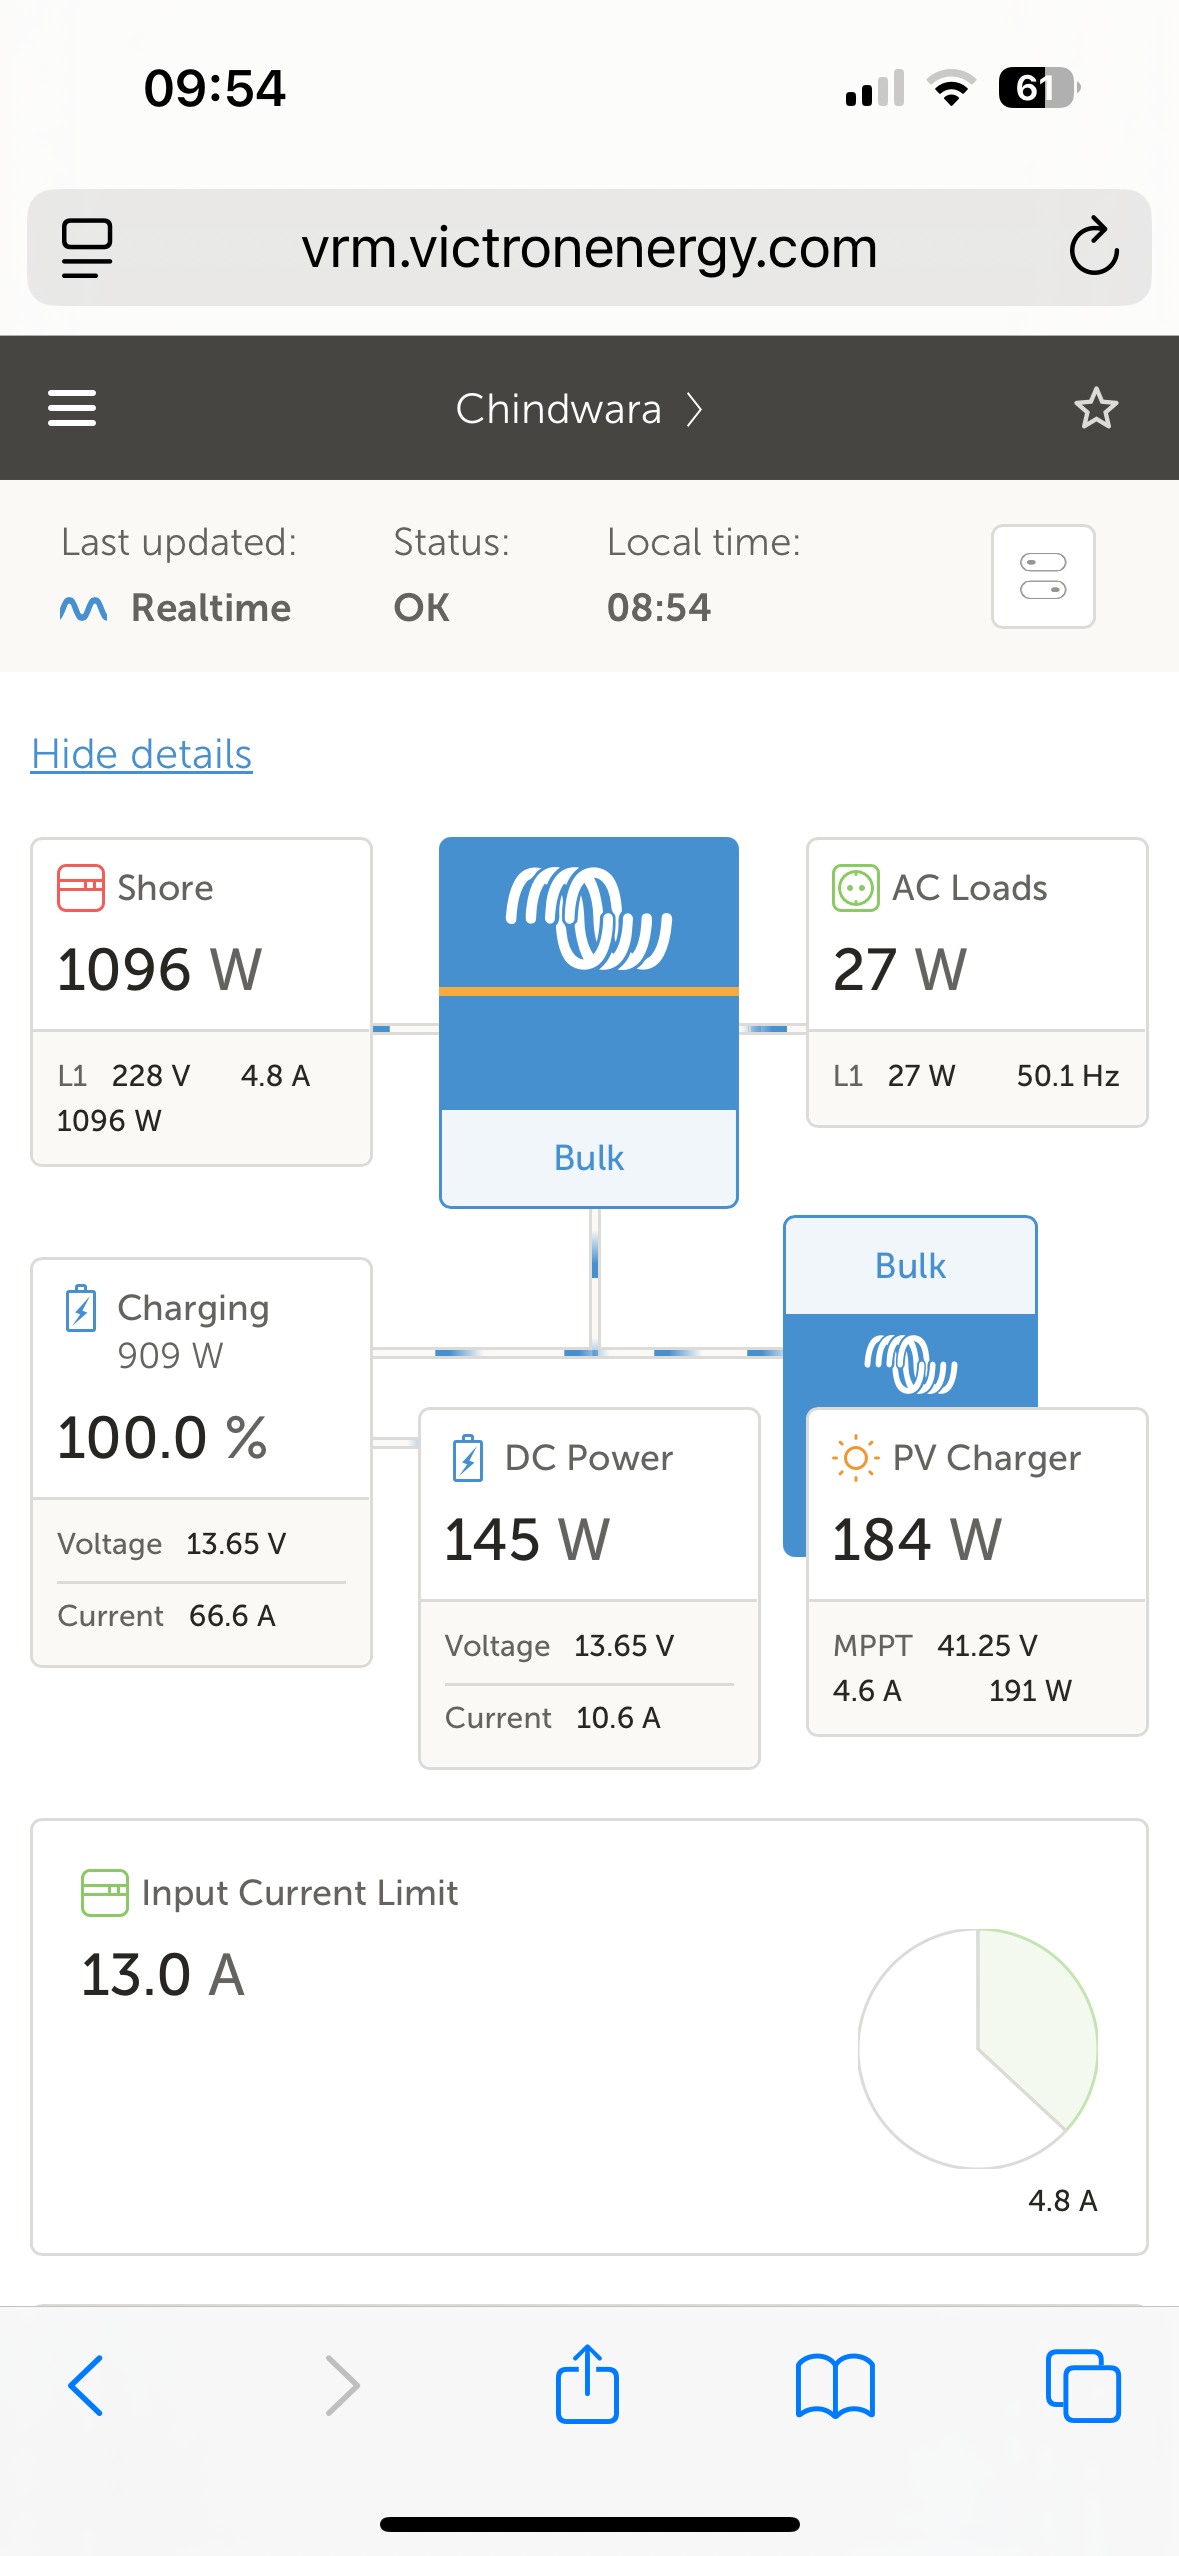Click the Hide details link
Viewport: 1179px width, 2556px height.
(141, 754)
